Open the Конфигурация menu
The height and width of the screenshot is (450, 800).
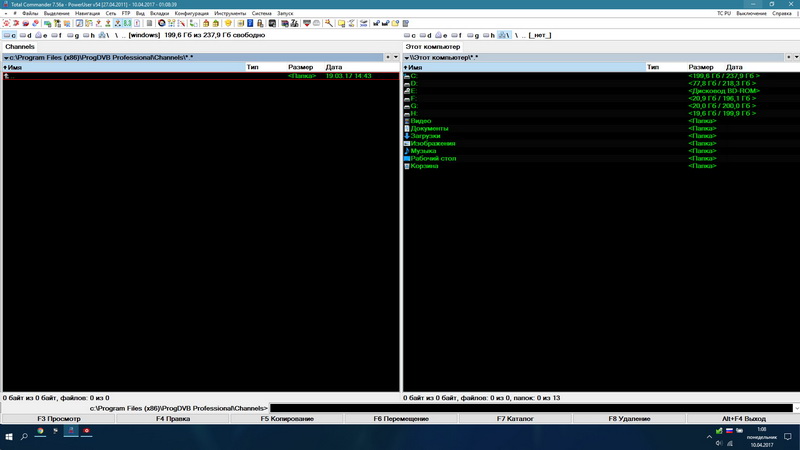point(191,13)
